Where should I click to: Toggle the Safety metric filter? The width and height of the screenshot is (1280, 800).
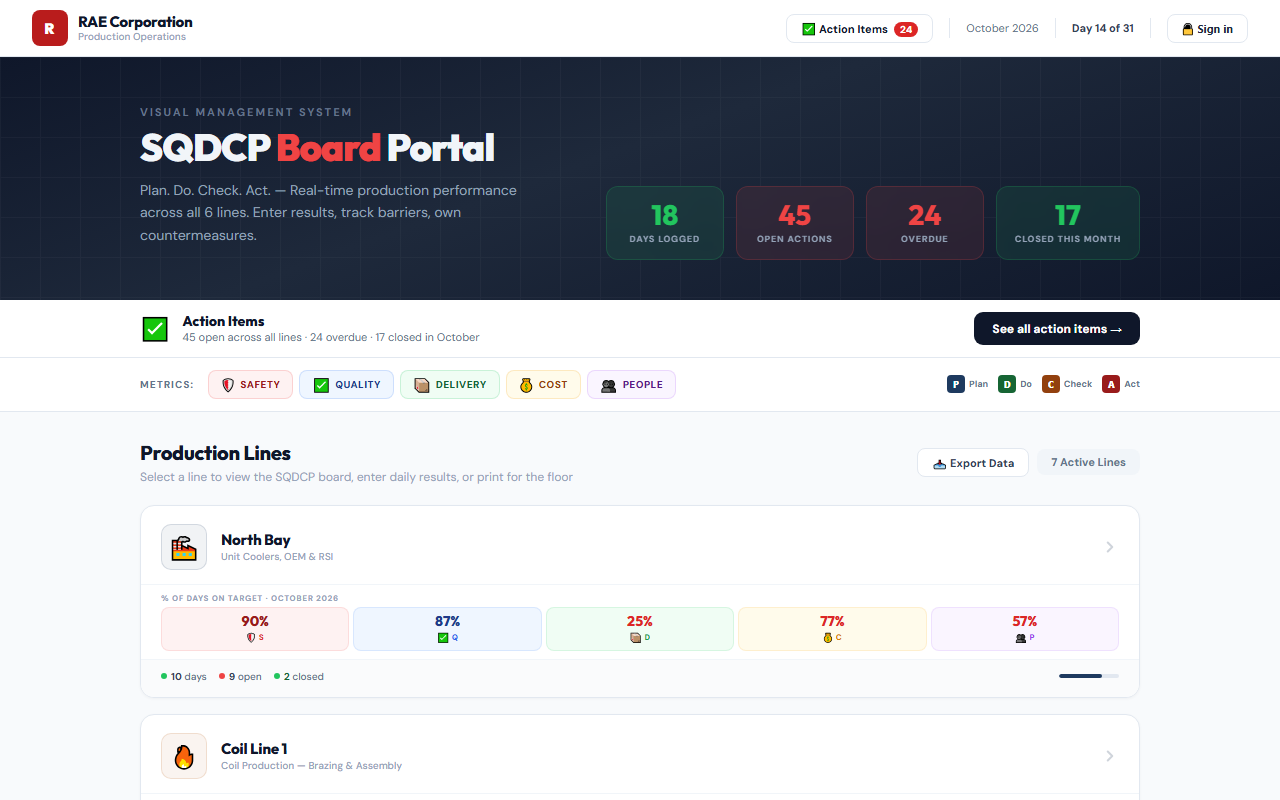click(250, 385)
